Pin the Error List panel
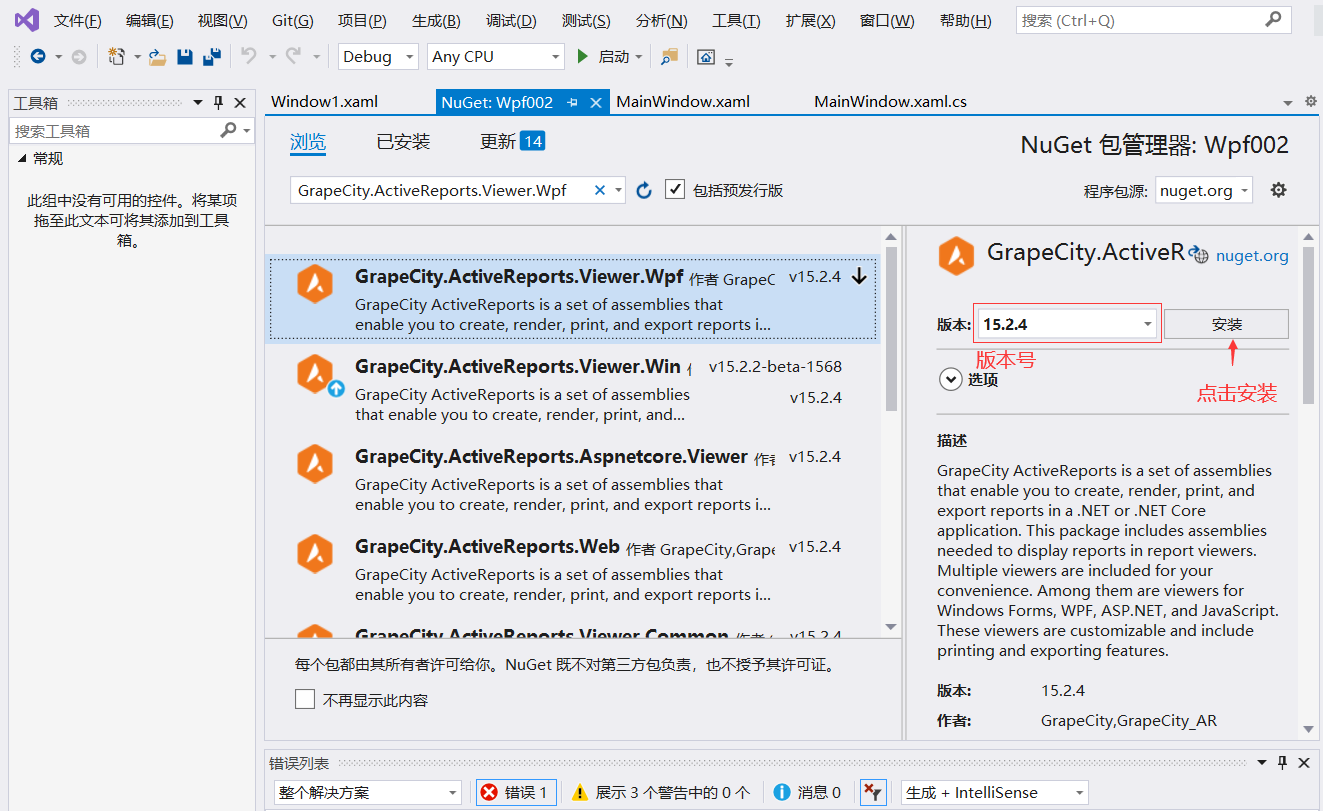 pyautogui.click(x=1283, y=763)
